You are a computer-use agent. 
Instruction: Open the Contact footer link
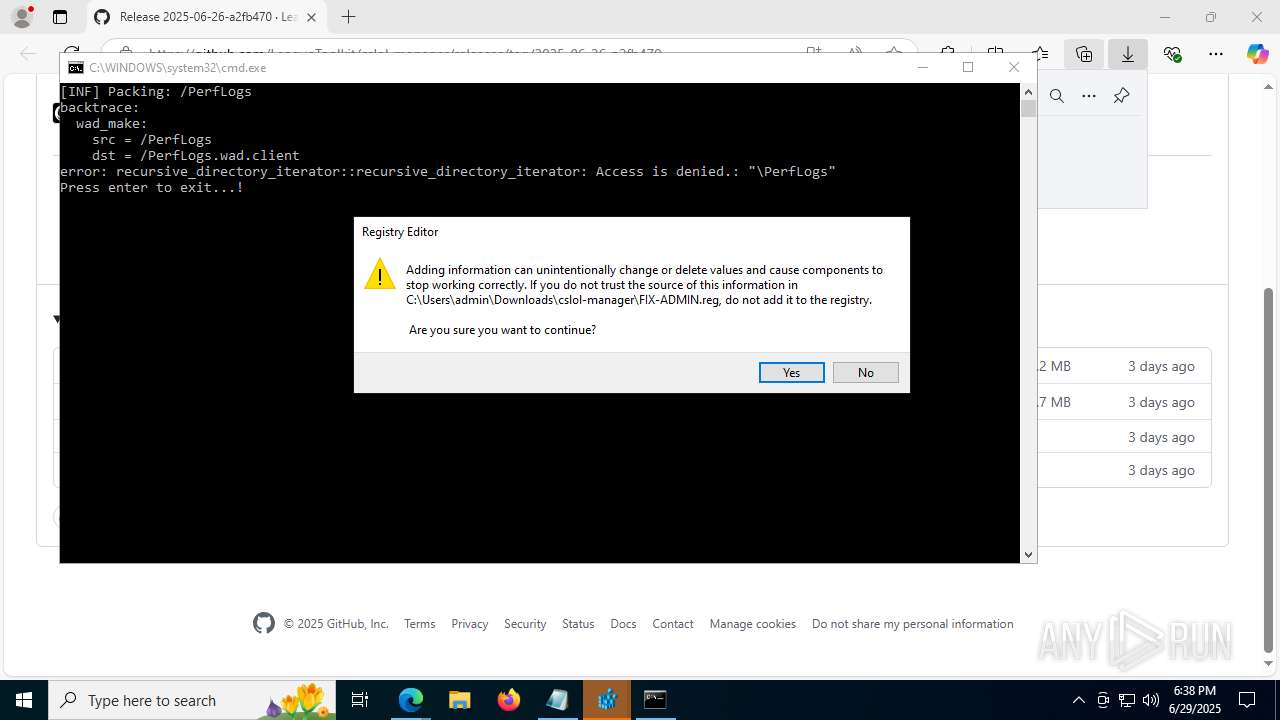click(672, 623)
